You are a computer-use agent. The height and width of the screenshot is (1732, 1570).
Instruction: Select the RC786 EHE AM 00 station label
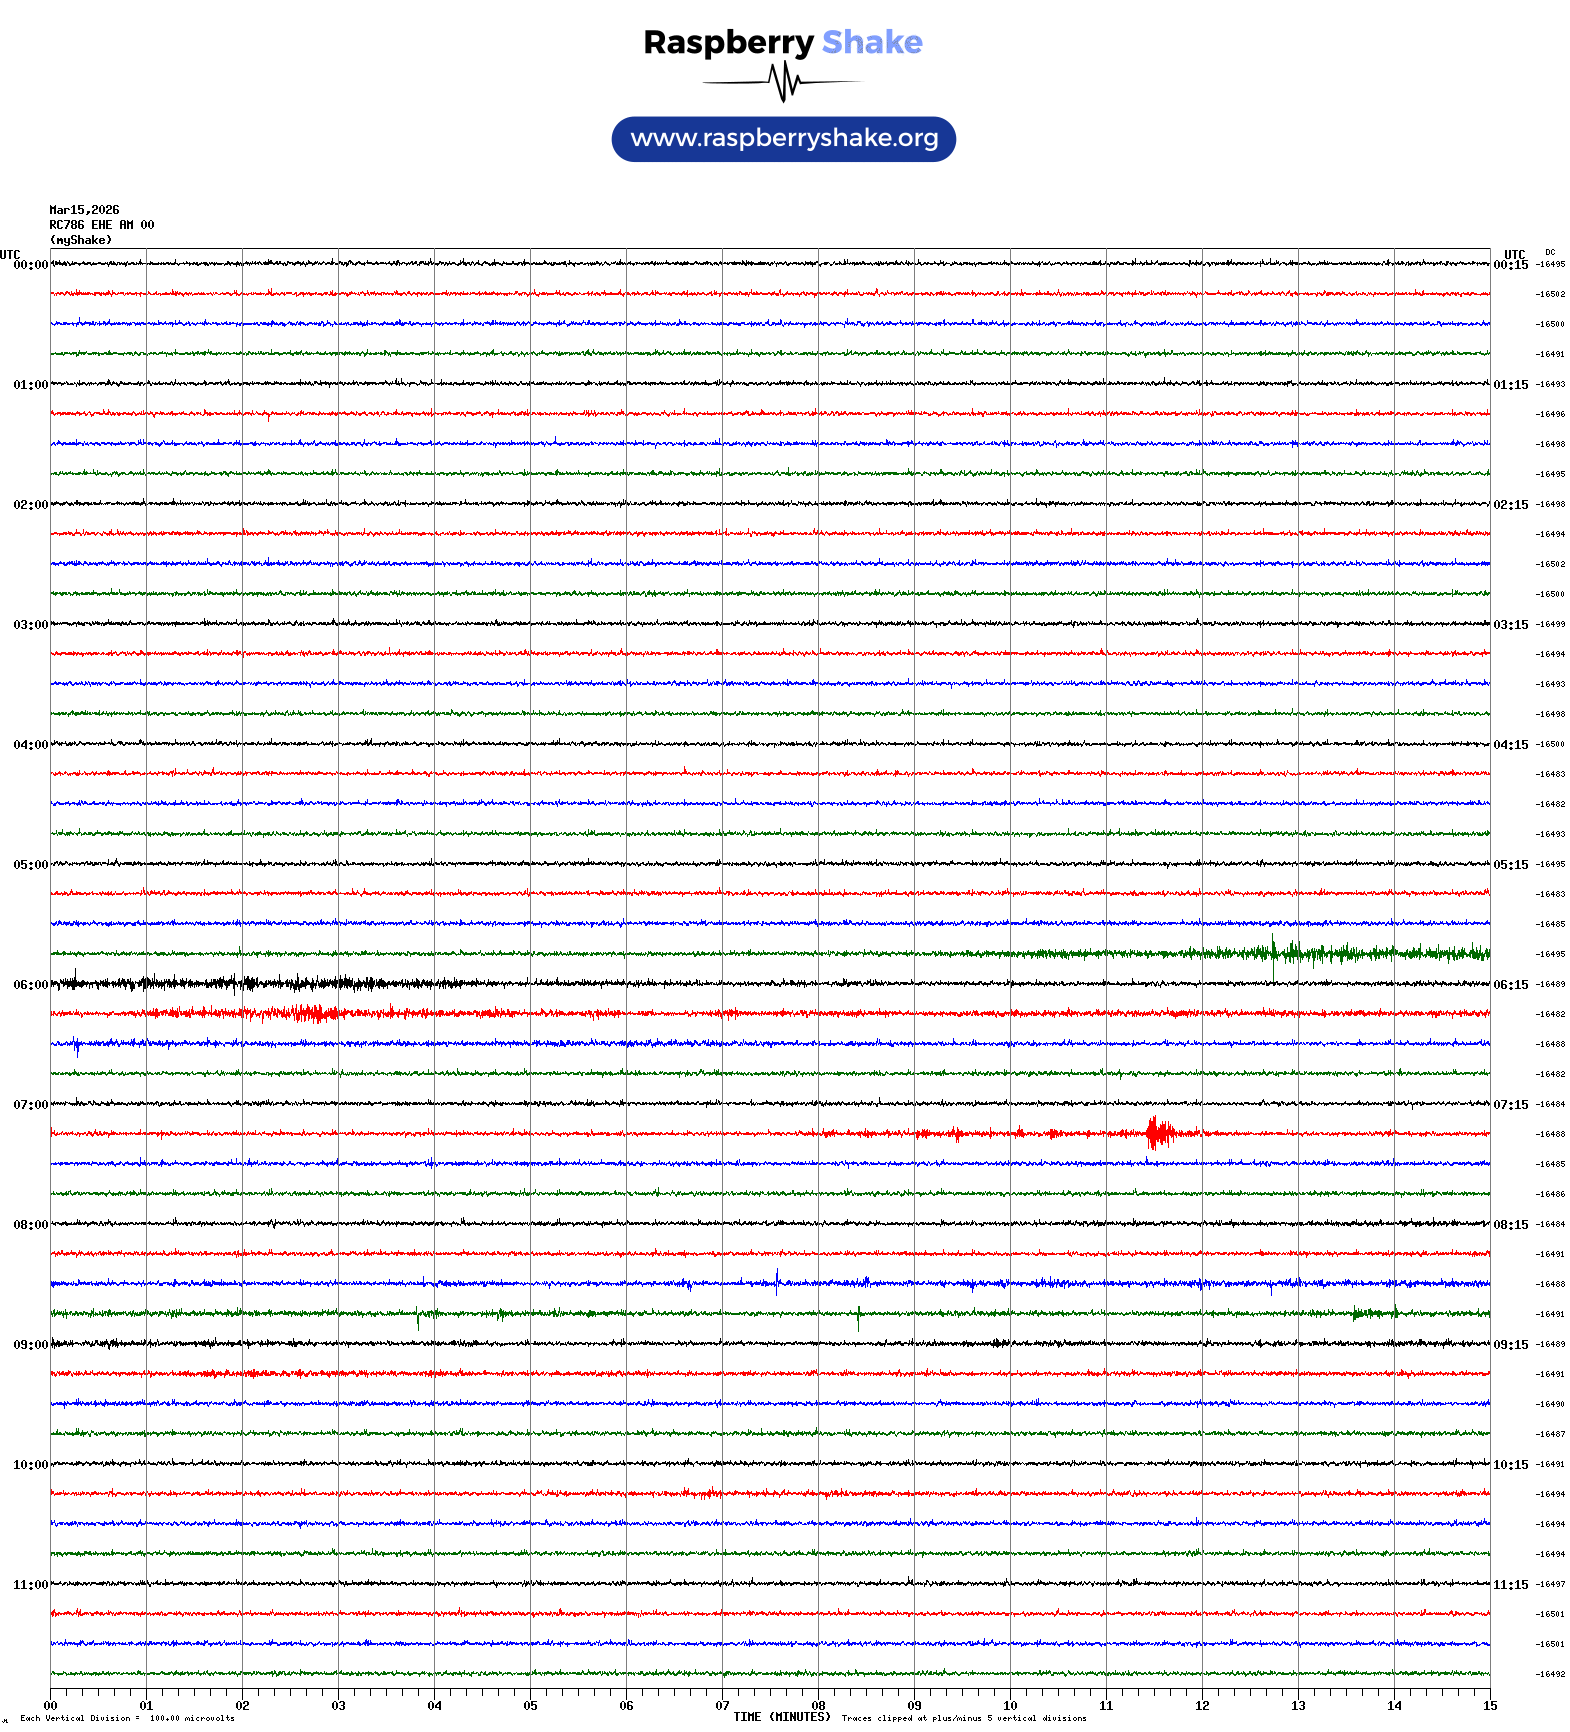pos(101,225)
